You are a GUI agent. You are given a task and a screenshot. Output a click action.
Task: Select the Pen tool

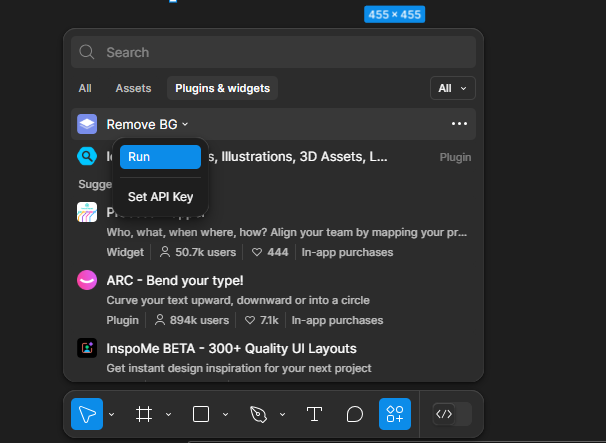pos(258,414)
